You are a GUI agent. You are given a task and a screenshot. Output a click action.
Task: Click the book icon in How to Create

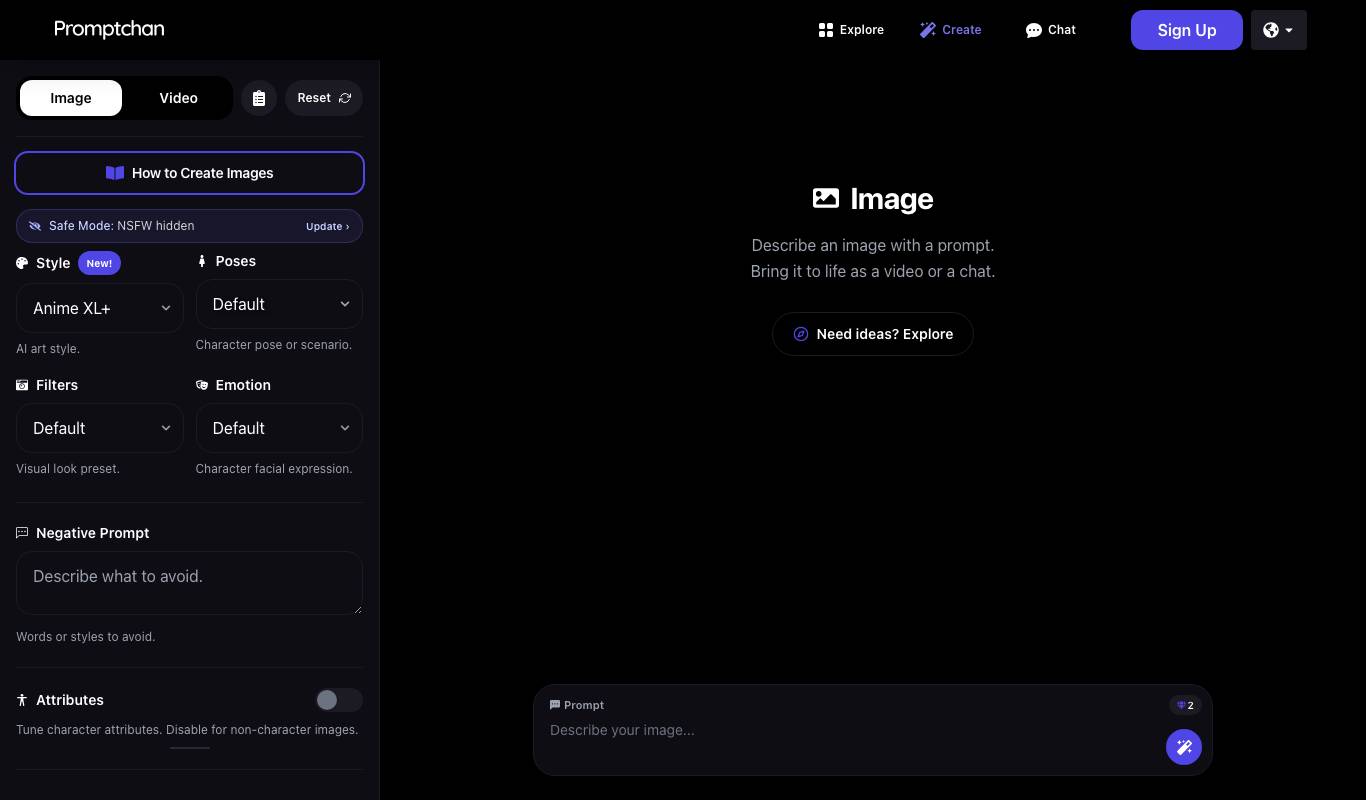(115, 173)
